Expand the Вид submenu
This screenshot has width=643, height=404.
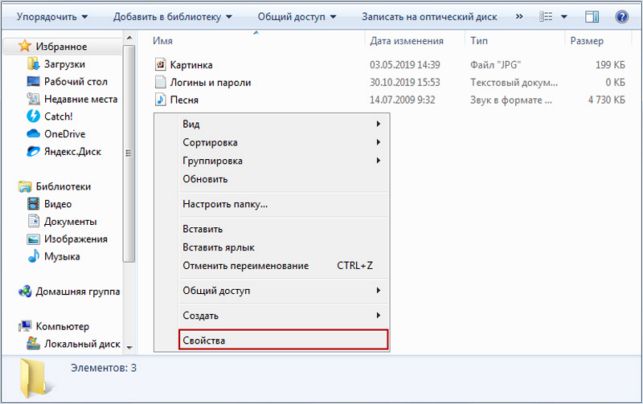pyautogui.click(x=283, y=124)
